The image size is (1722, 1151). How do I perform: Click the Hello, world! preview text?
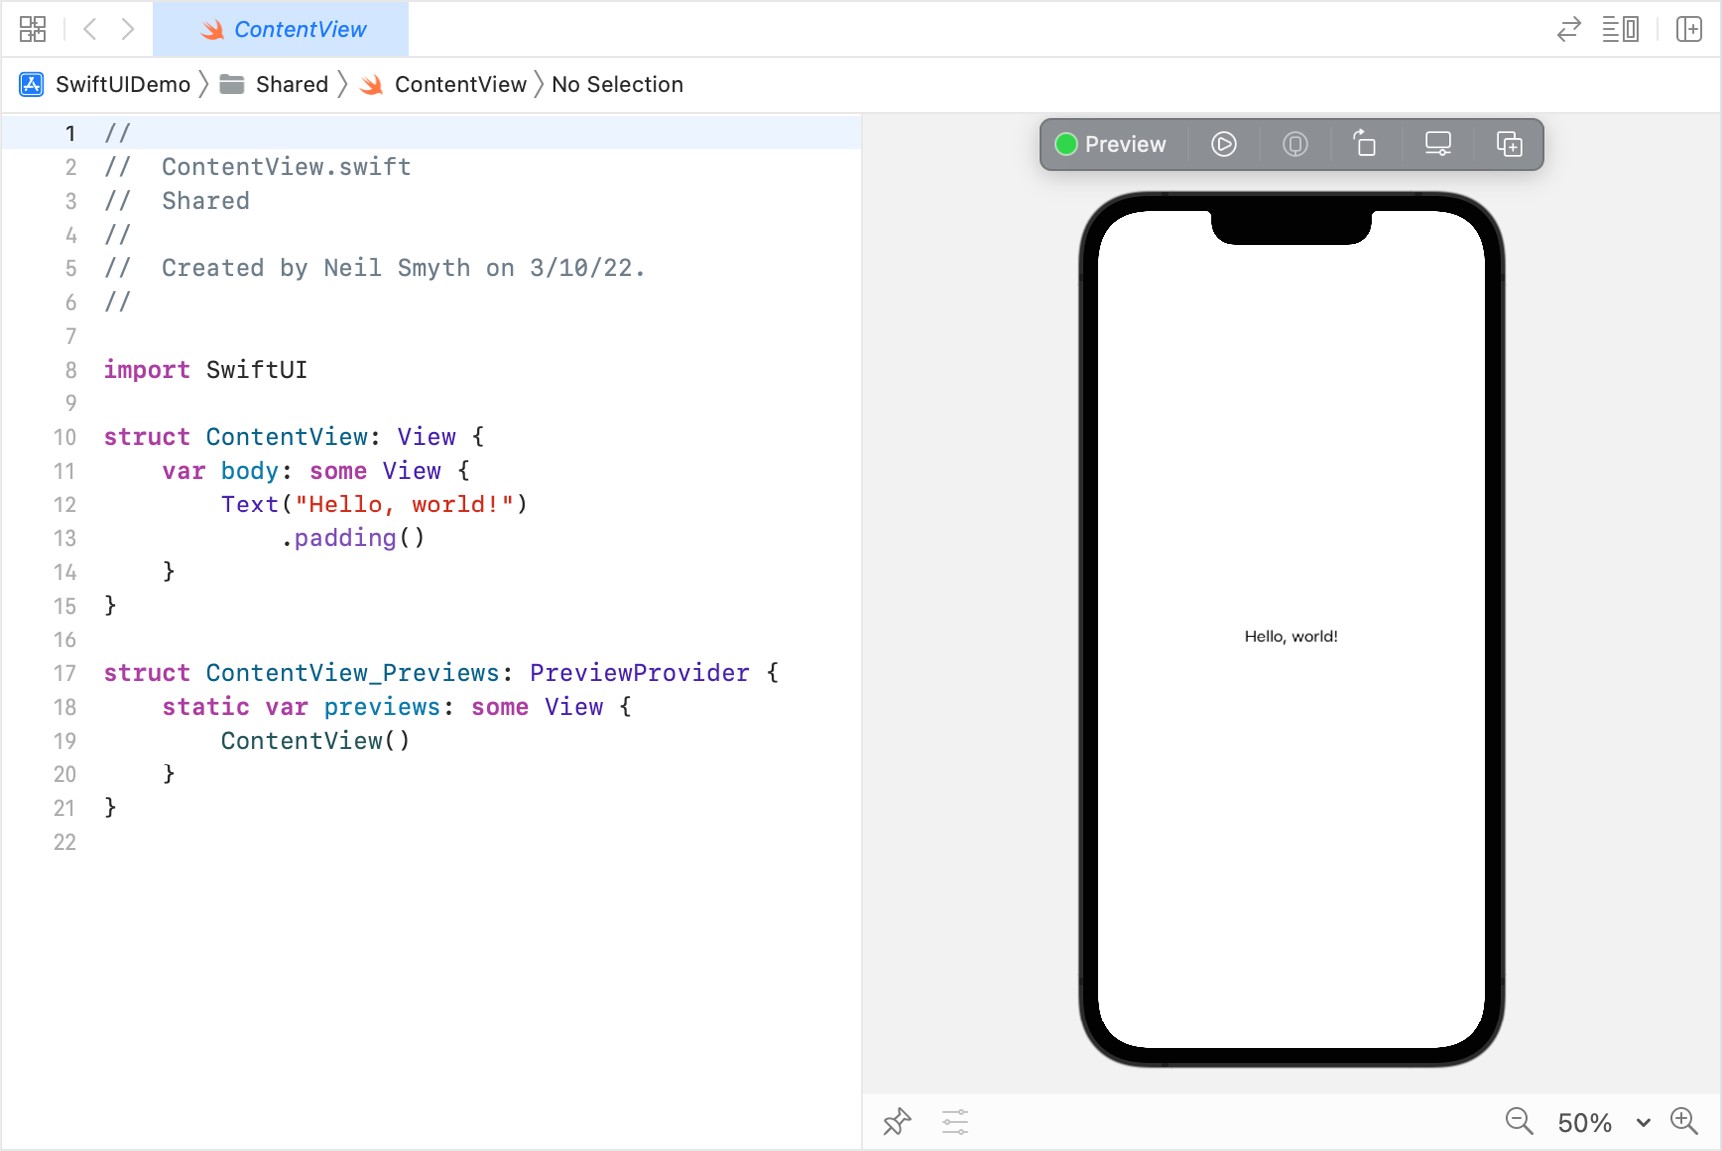pyautogui.click(x=1291, y=637)
